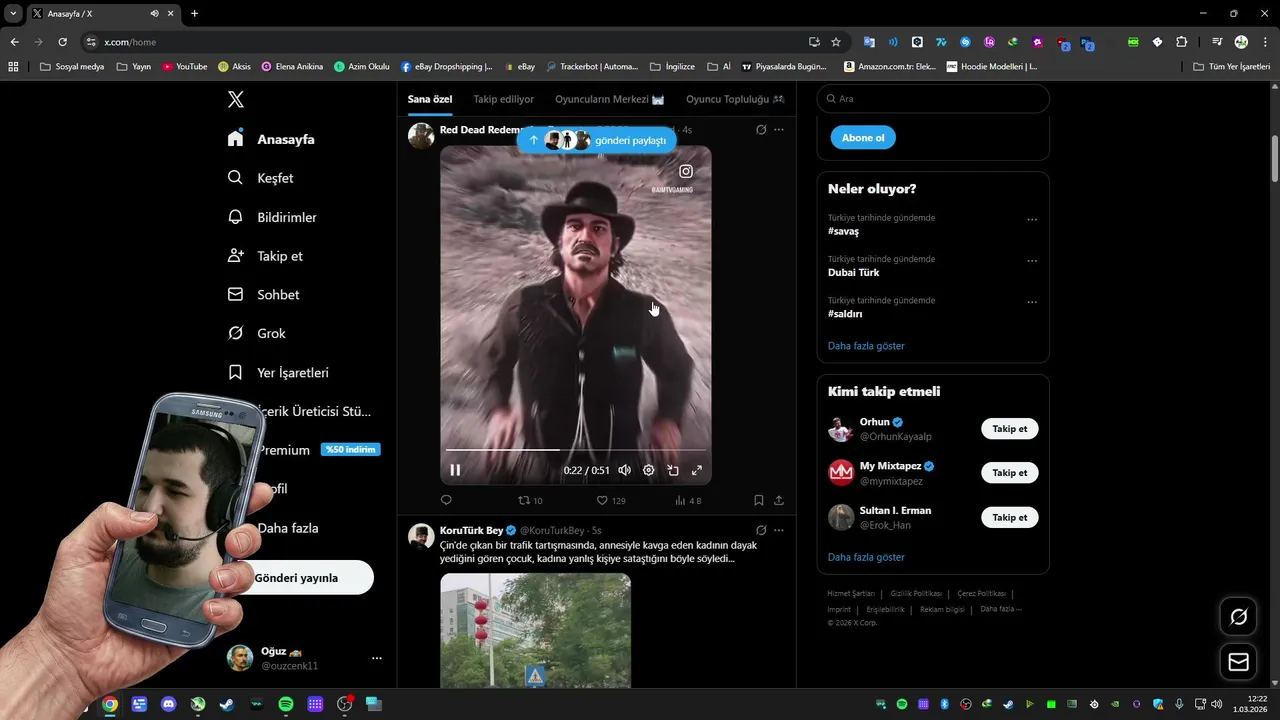Open the KoruTürk Bey post image
Viewport: 1280px width, 720px height.
[x=535, y=630]
